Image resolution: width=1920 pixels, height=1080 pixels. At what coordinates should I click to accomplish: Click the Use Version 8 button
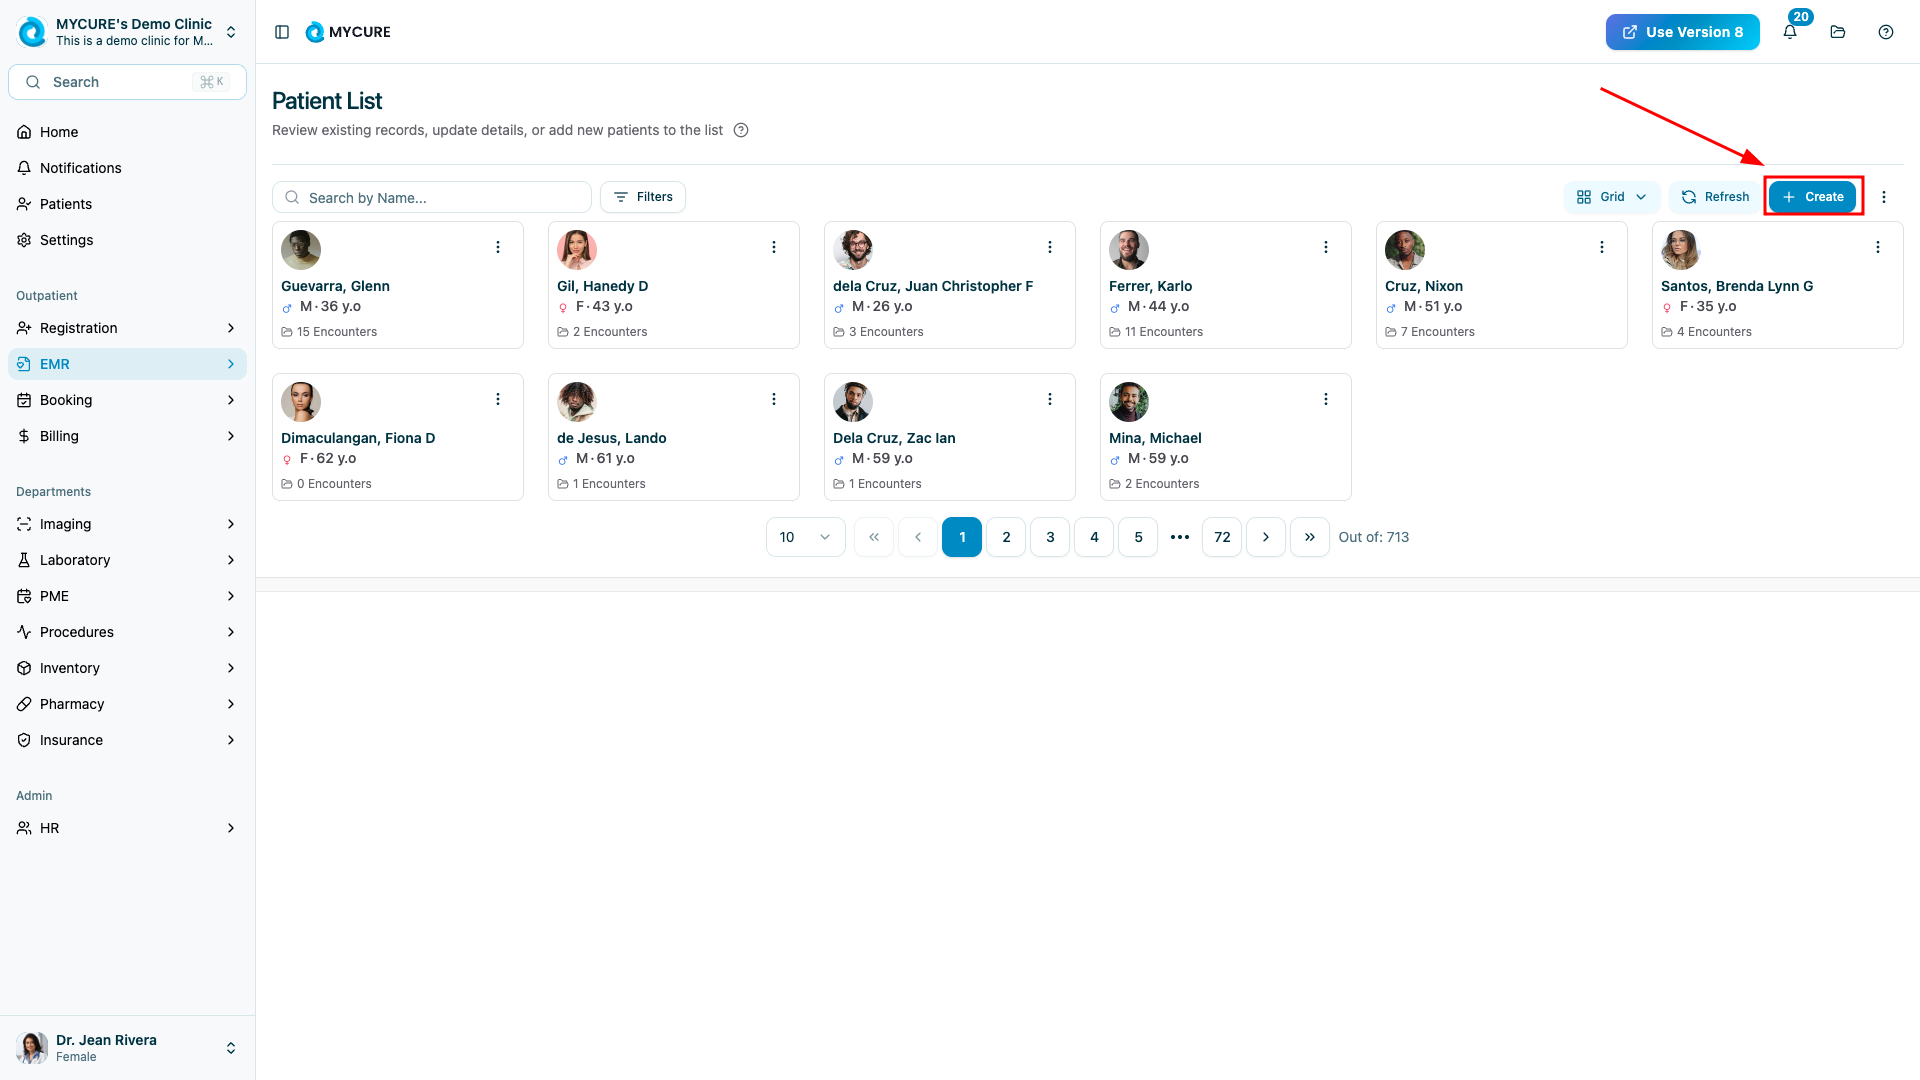pyautogui.click(x=1682, y=32)
